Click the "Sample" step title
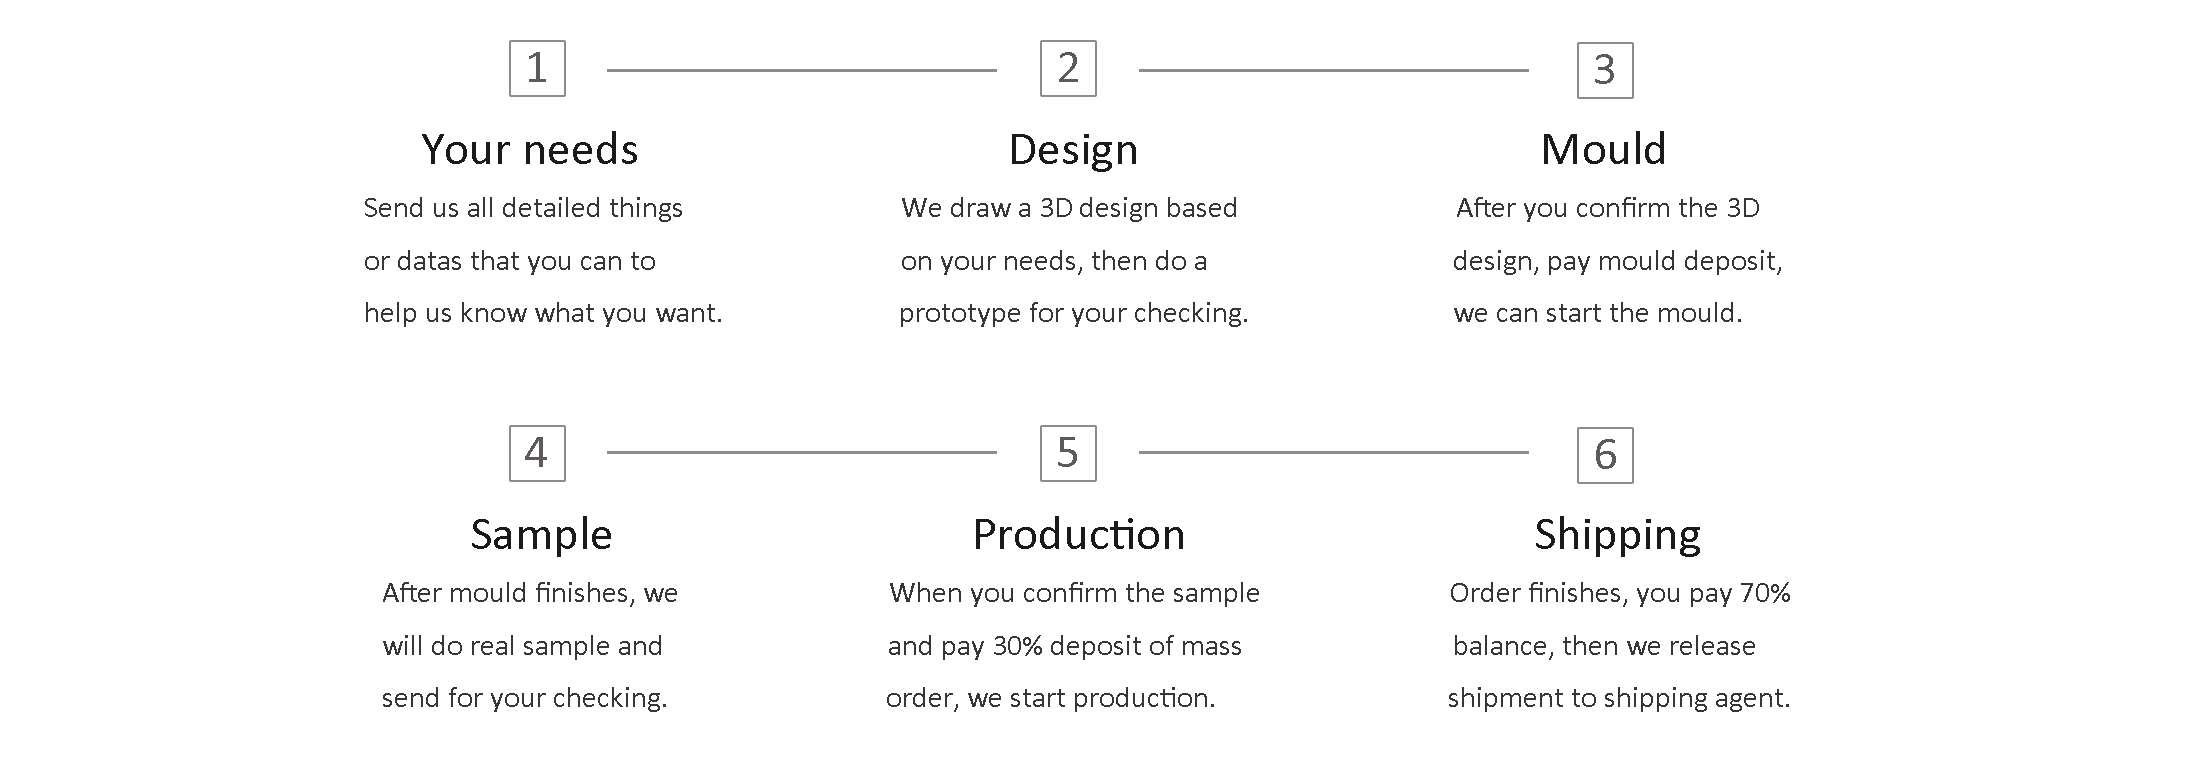This screenshot has width=2210, height=775. tap(541, 535)
